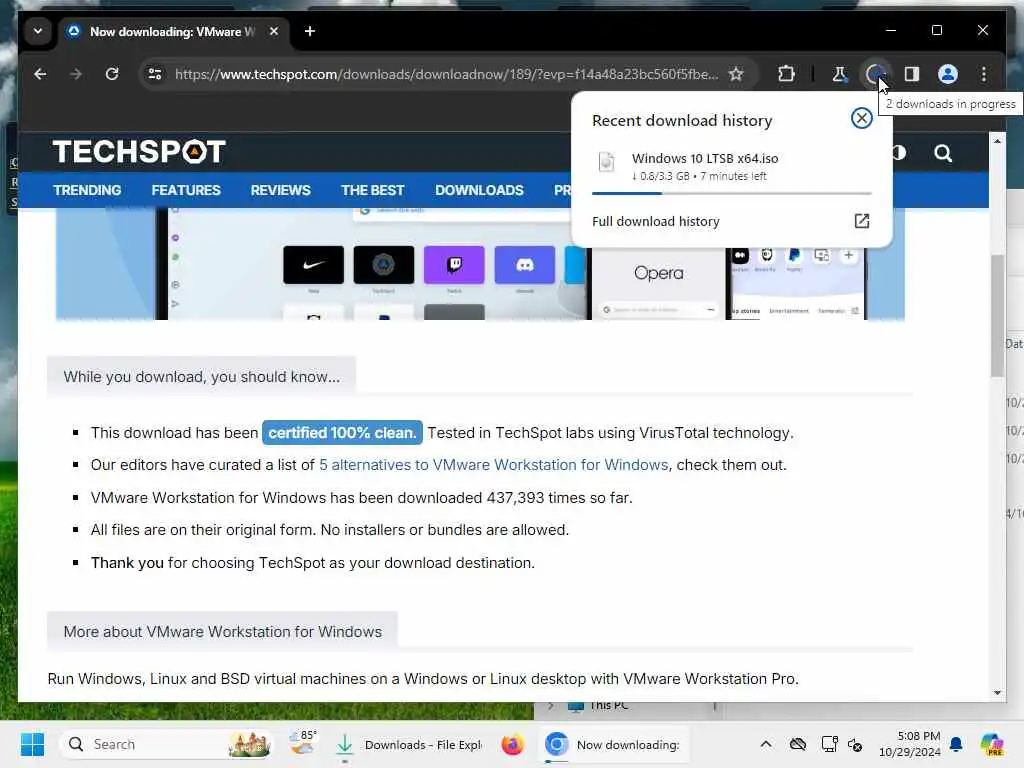
Task: Click the certified 100% clean badge
Action: [342, 432]
